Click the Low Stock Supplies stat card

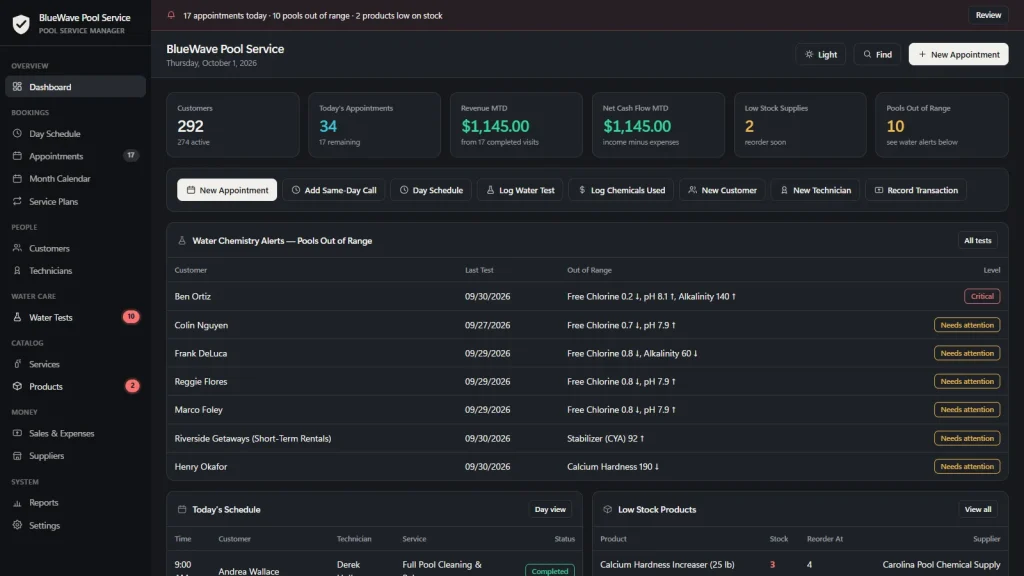(800, 125)
